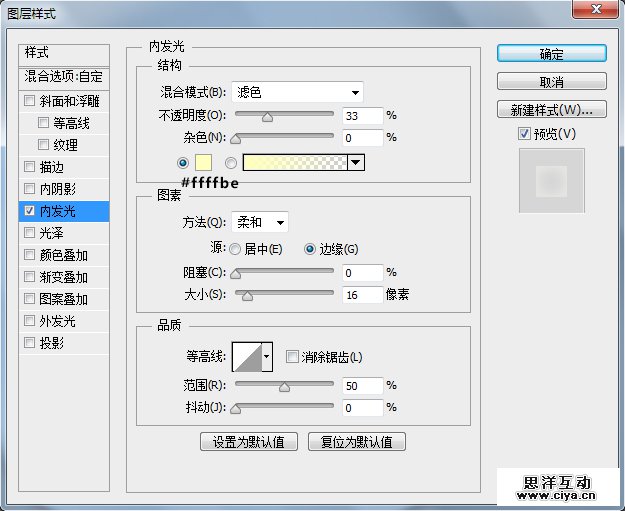Enable the 投影 checkbox

click(29, 342)
